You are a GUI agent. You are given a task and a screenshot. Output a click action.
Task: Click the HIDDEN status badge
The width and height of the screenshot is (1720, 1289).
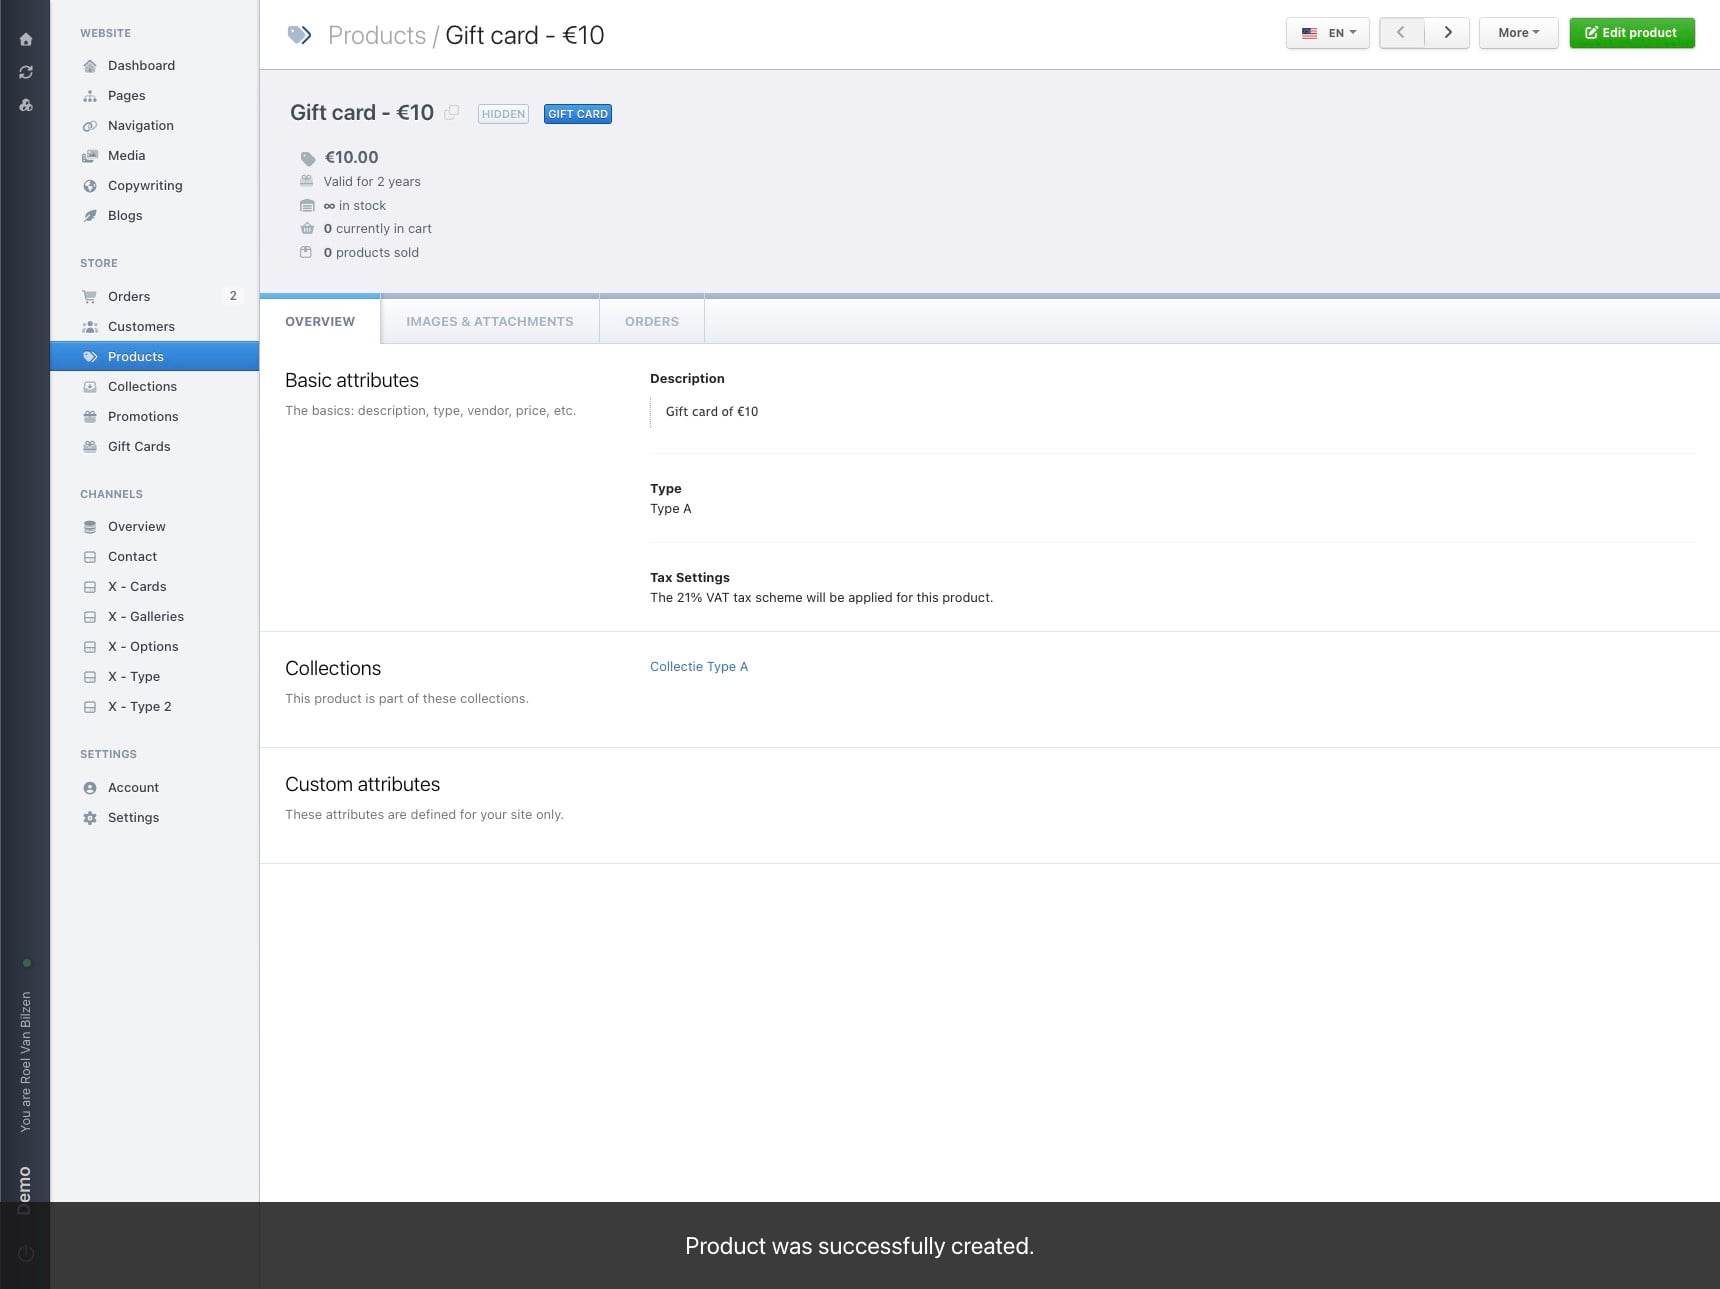click(x=503, y=114)
